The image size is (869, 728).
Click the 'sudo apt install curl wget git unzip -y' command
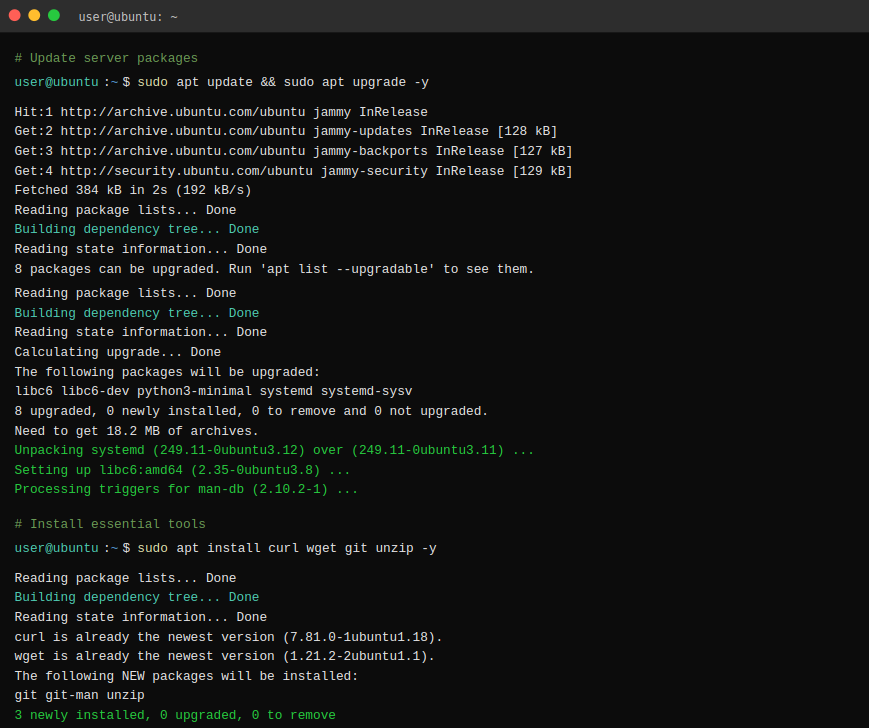[x=287, y=548]
